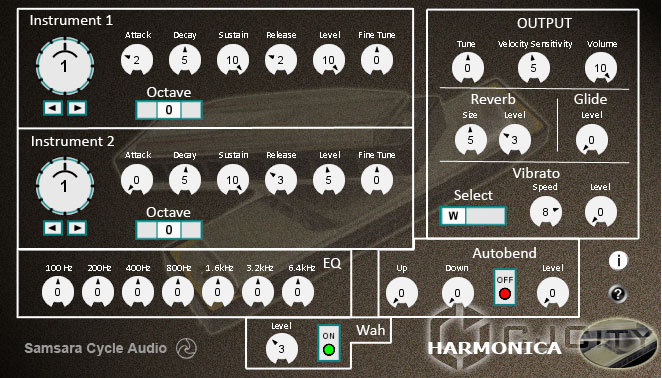The image size is (662, 378).
Task: Click Instrument 1 Release knob
Action: click(x=281, y=60)
